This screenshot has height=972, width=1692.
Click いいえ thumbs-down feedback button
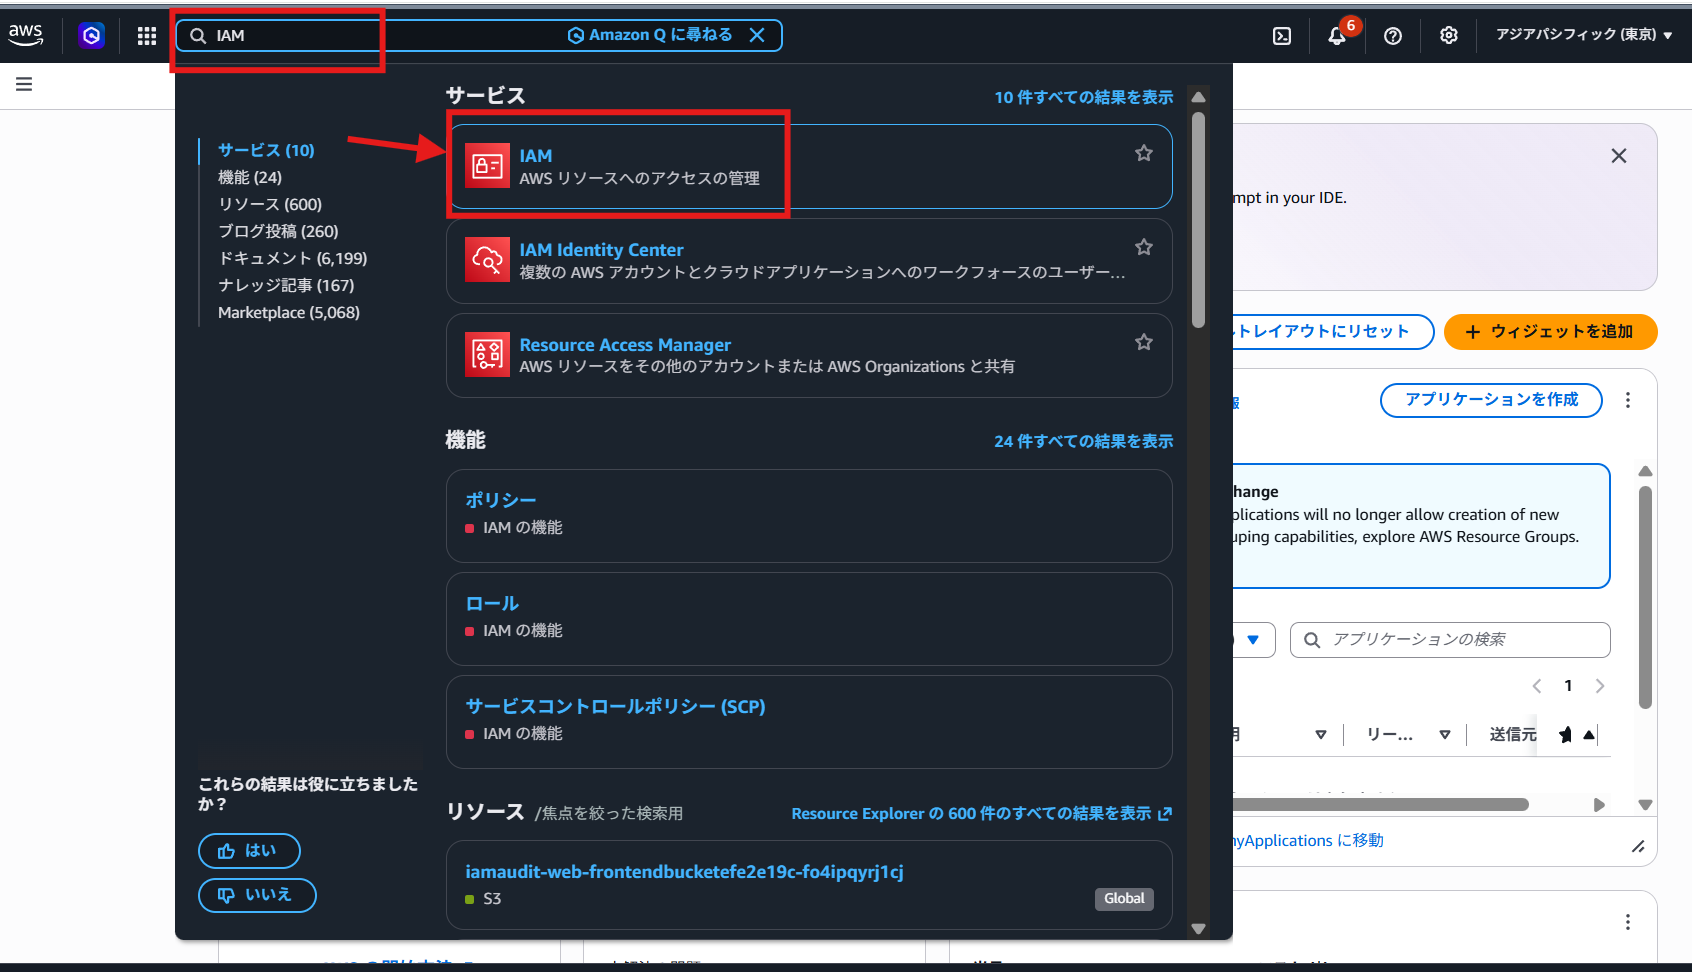pos(257,895)
